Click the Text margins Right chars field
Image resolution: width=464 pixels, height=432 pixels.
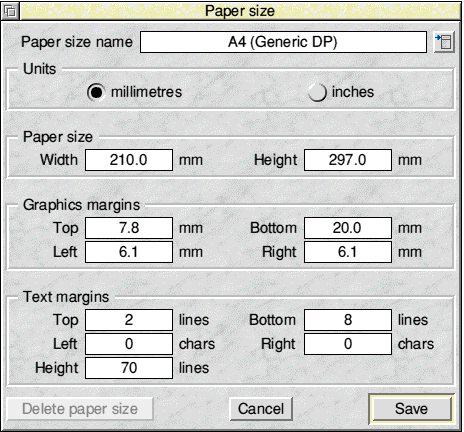(x=348, y=344)
